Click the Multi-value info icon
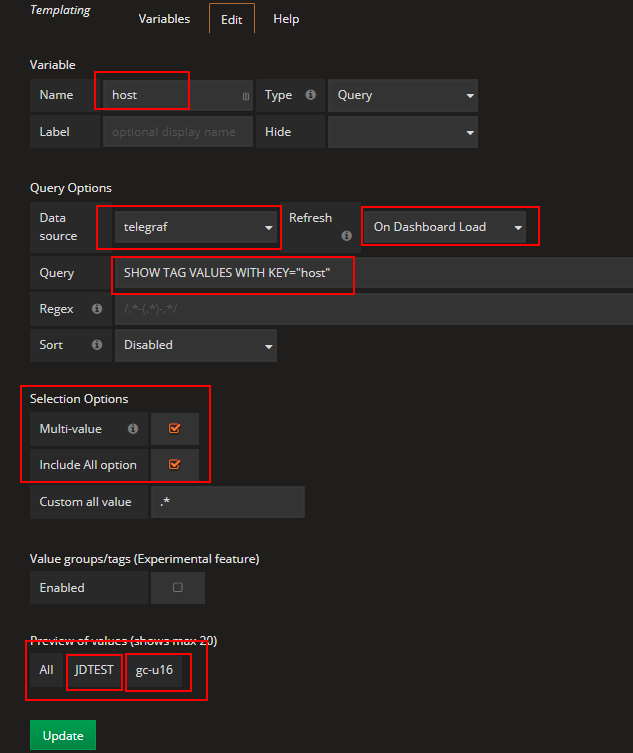The height and width of the screenshot is (753, 633). pos(133,429)
